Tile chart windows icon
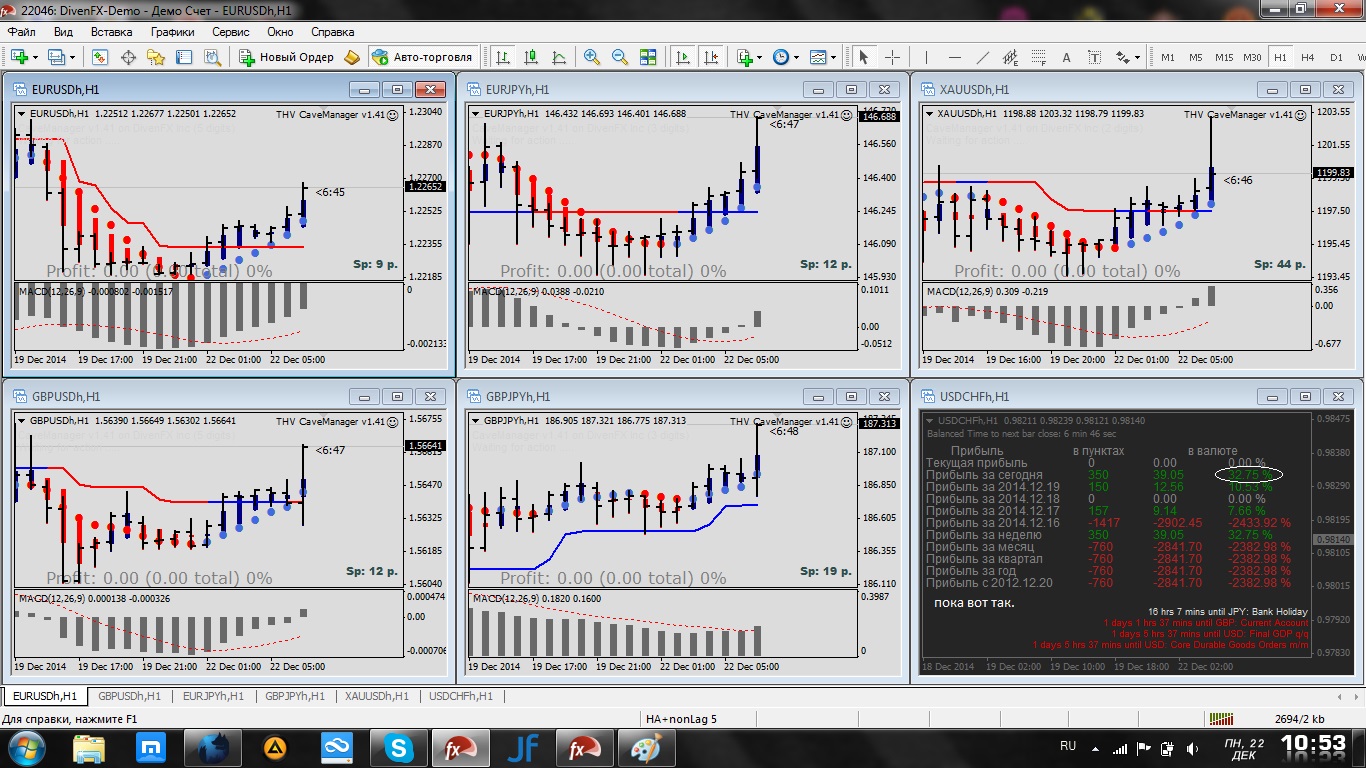Viewport: 1366px width, 768px height. tap(648, 57)
